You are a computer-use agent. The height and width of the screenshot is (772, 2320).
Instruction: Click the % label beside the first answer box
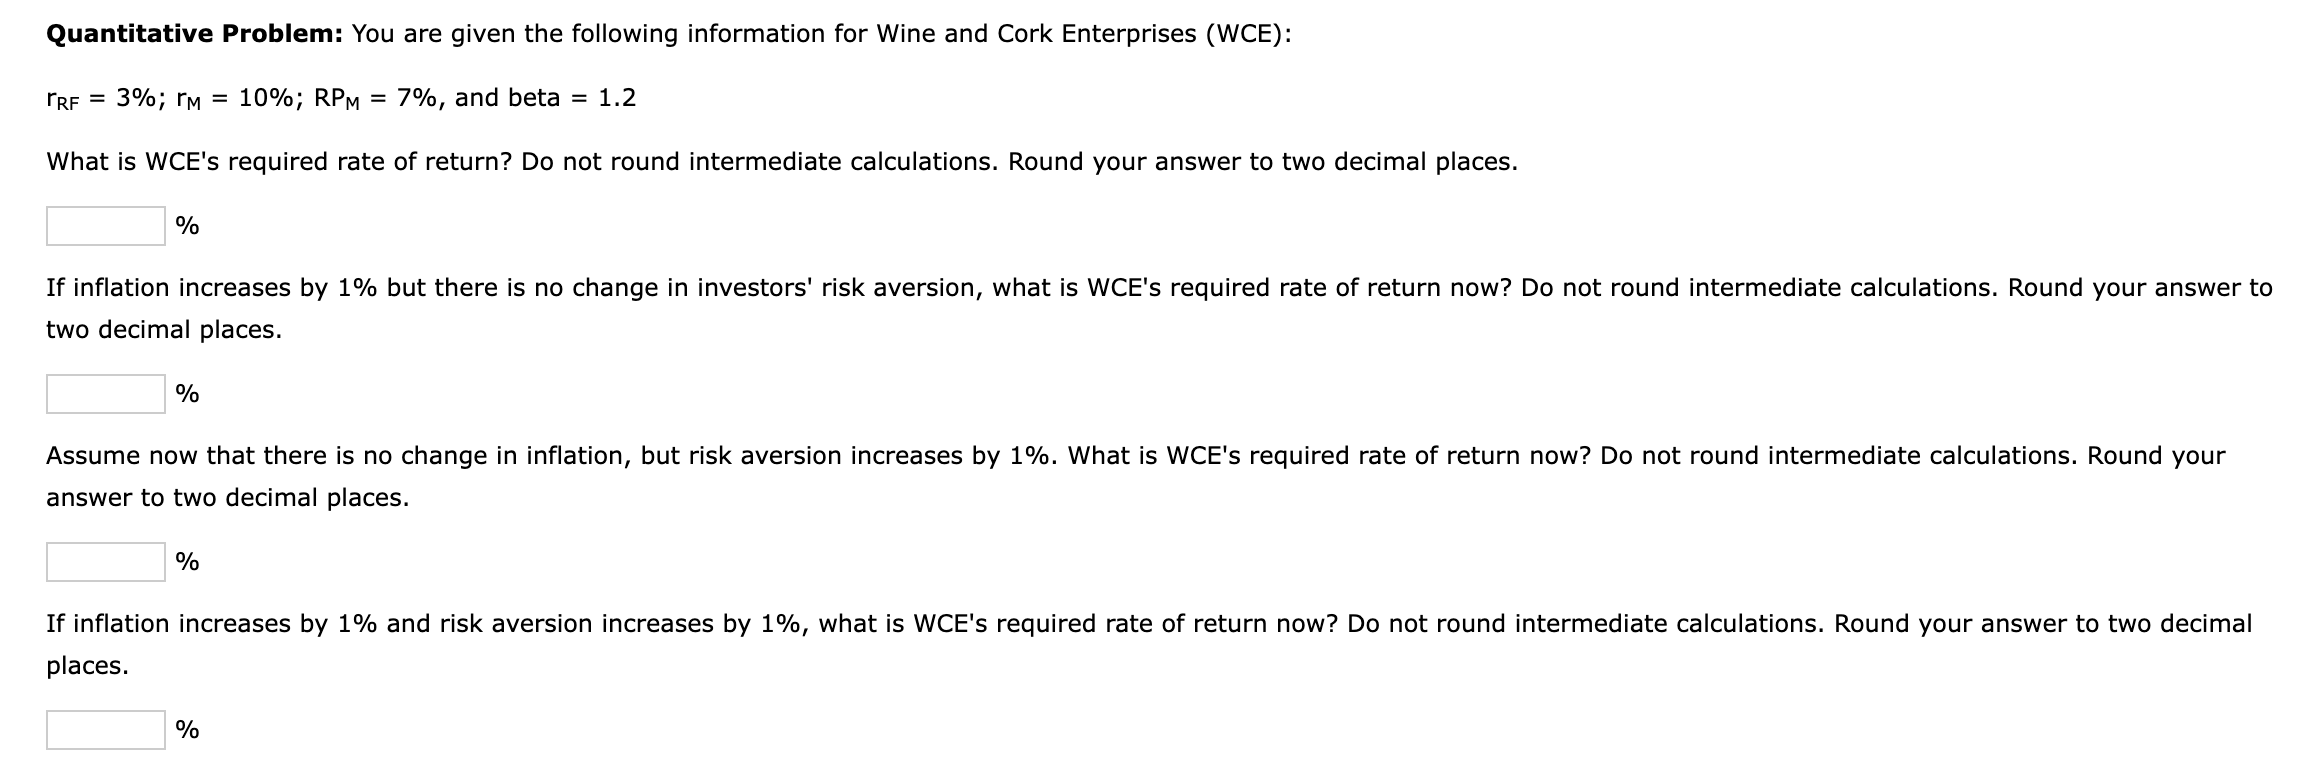point(187,227)
